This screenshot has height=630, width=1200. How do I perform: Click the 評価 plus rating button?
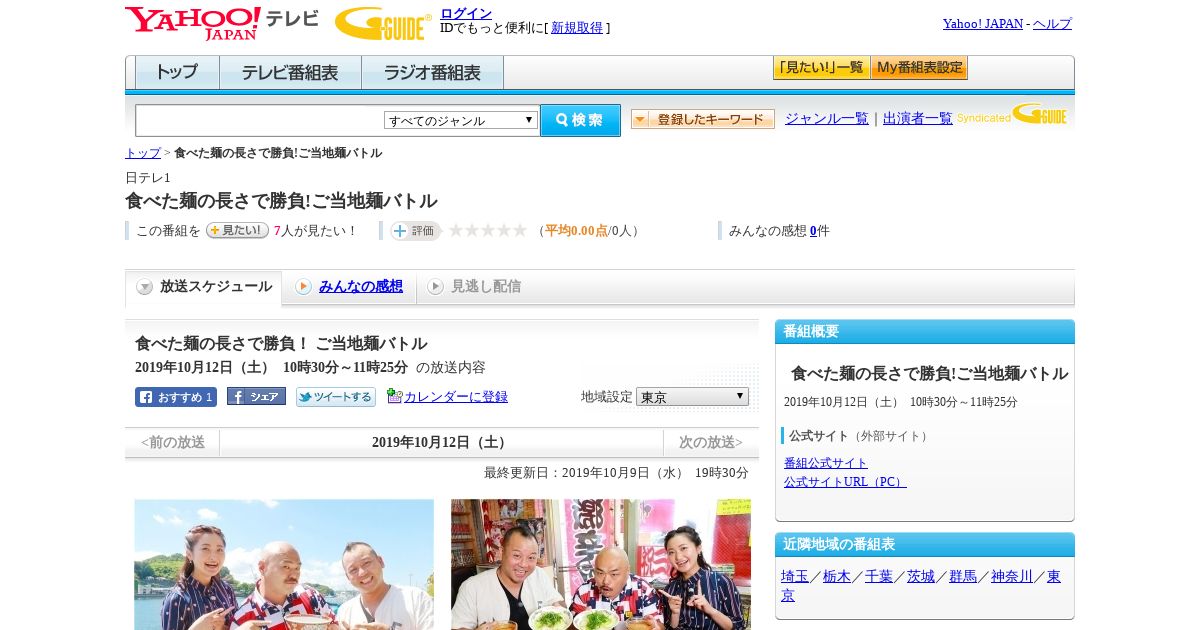416,231
